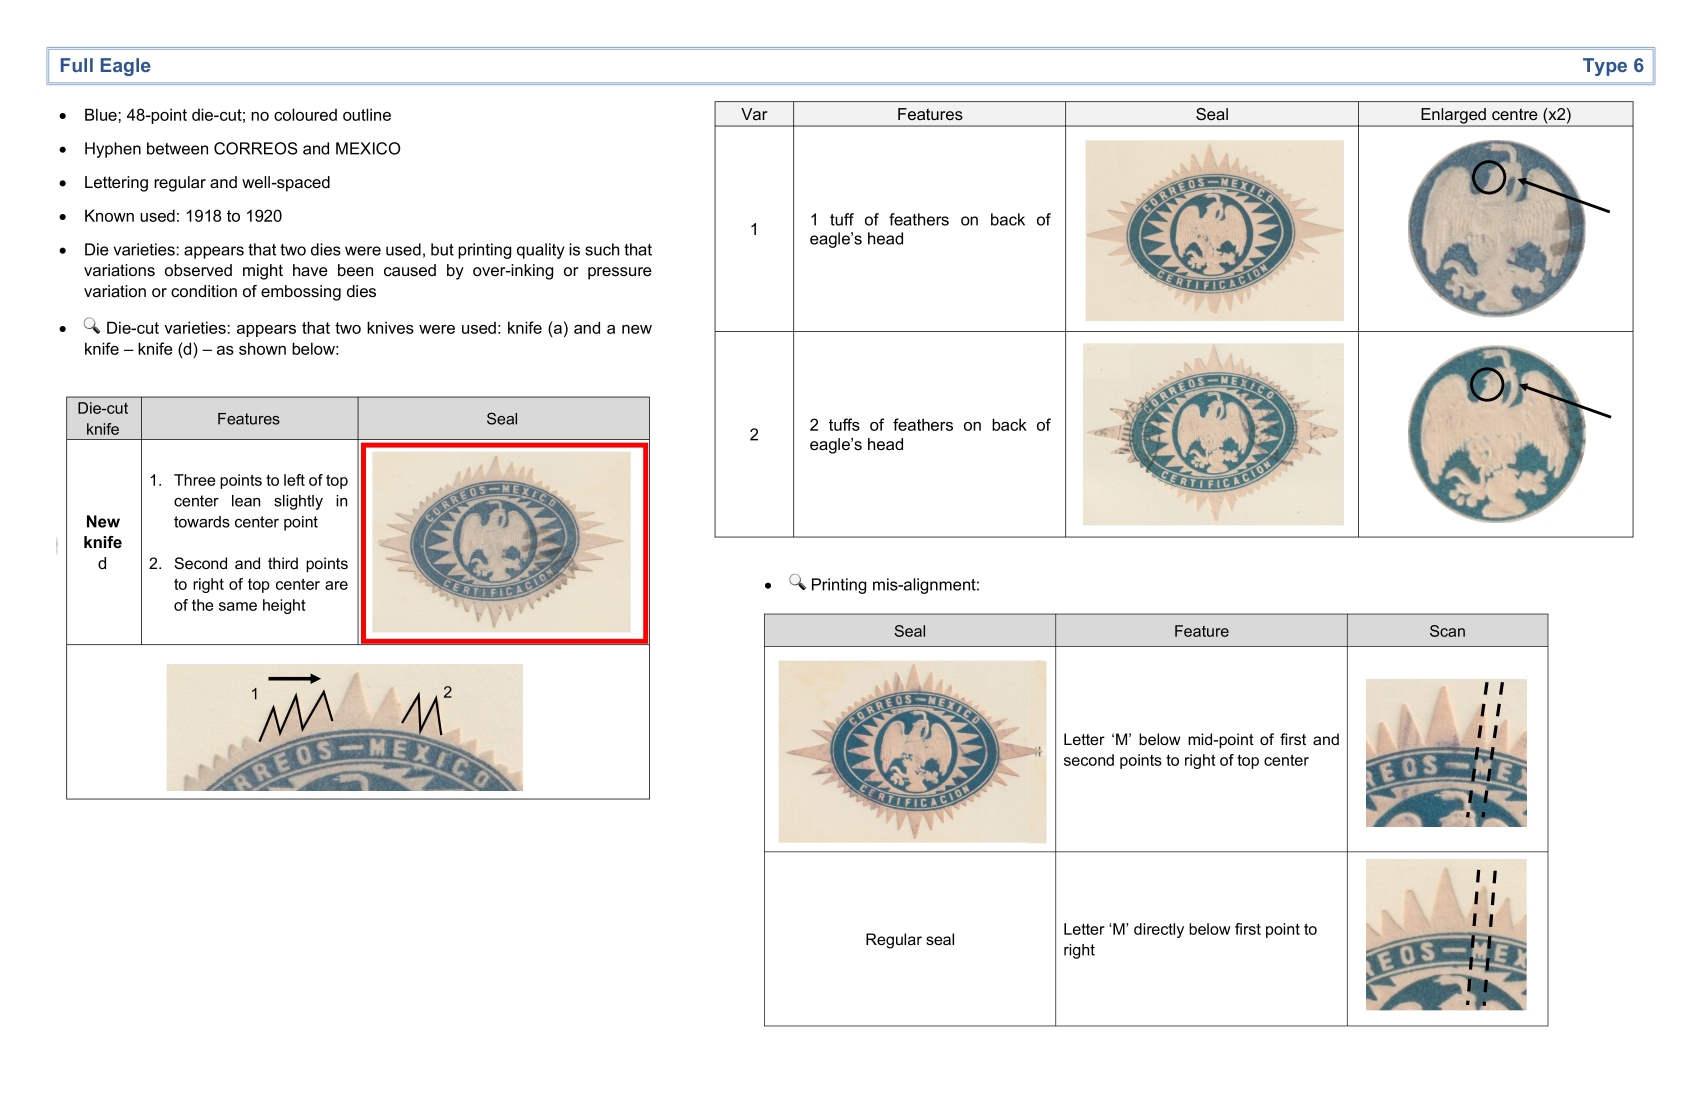The image size is (1700, 1100).
Task: Click the scan image with mid-point 'M' alignment
Action: point(1446,752)
